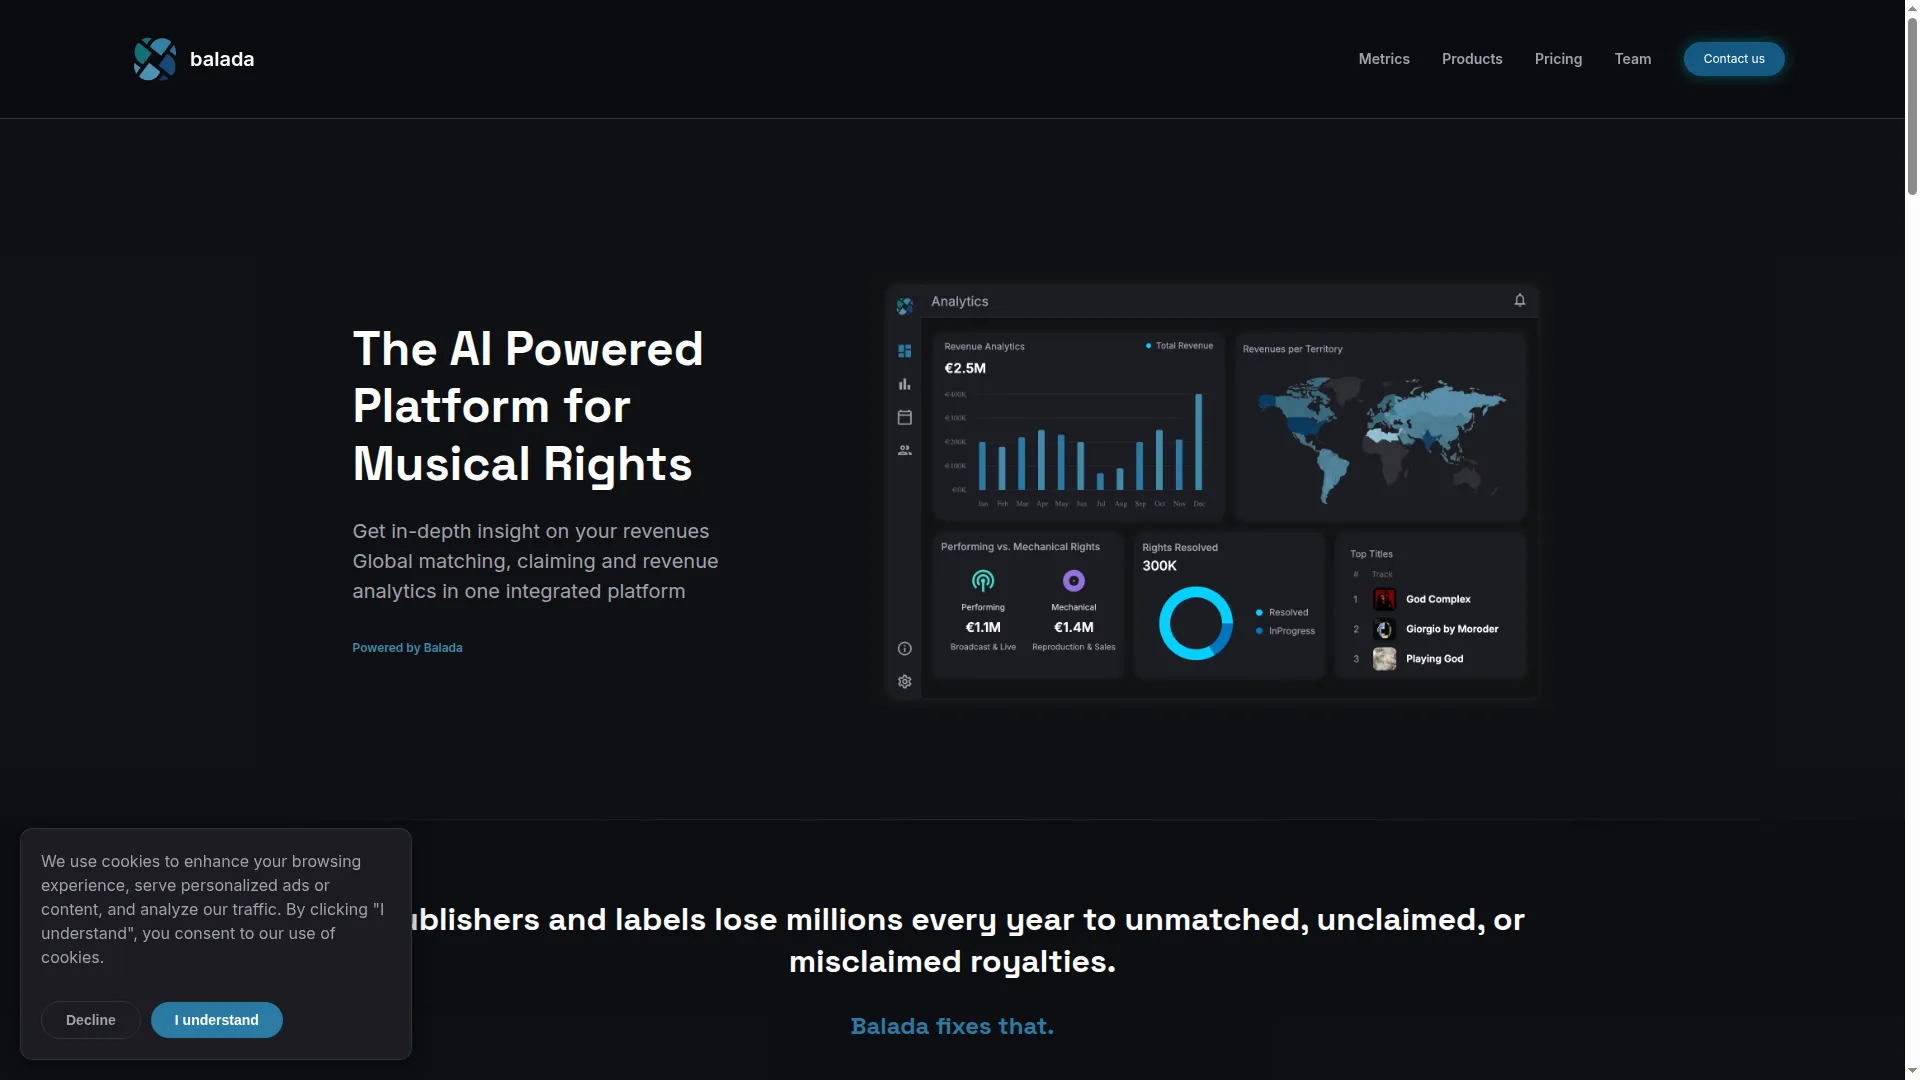Click the balada brand name text
The image size is (1920, 1080).
(222, 59)
